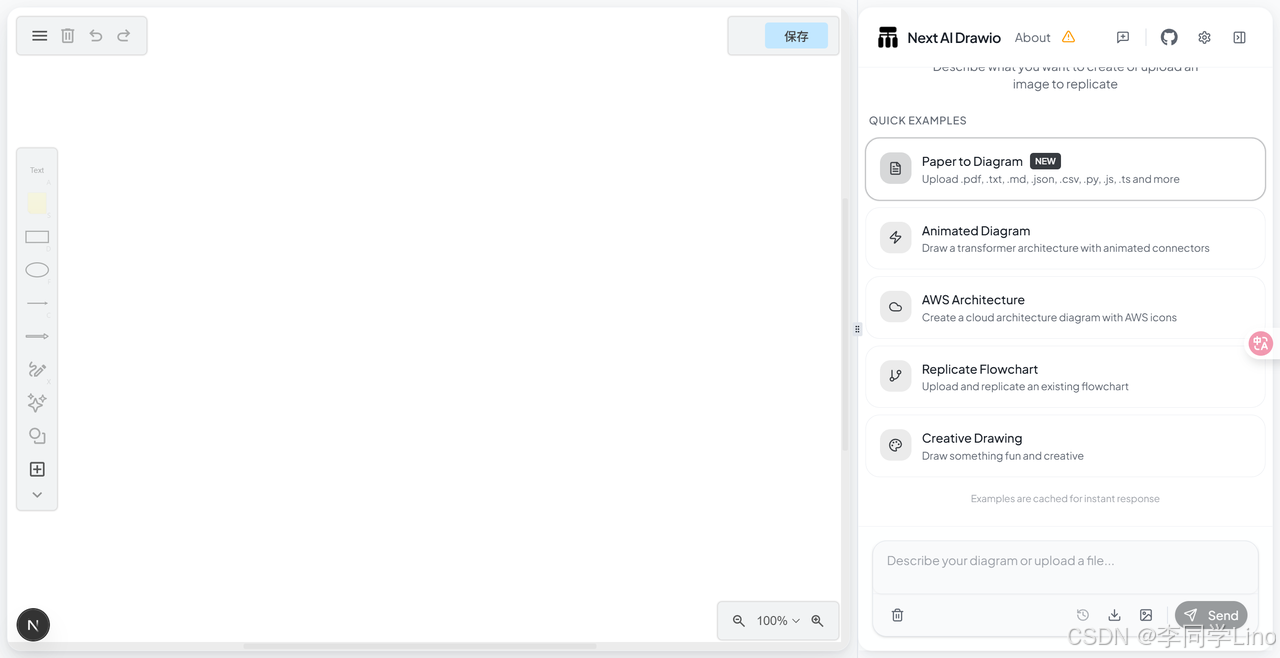Upload an image with the picture icon

[1146, 615]
